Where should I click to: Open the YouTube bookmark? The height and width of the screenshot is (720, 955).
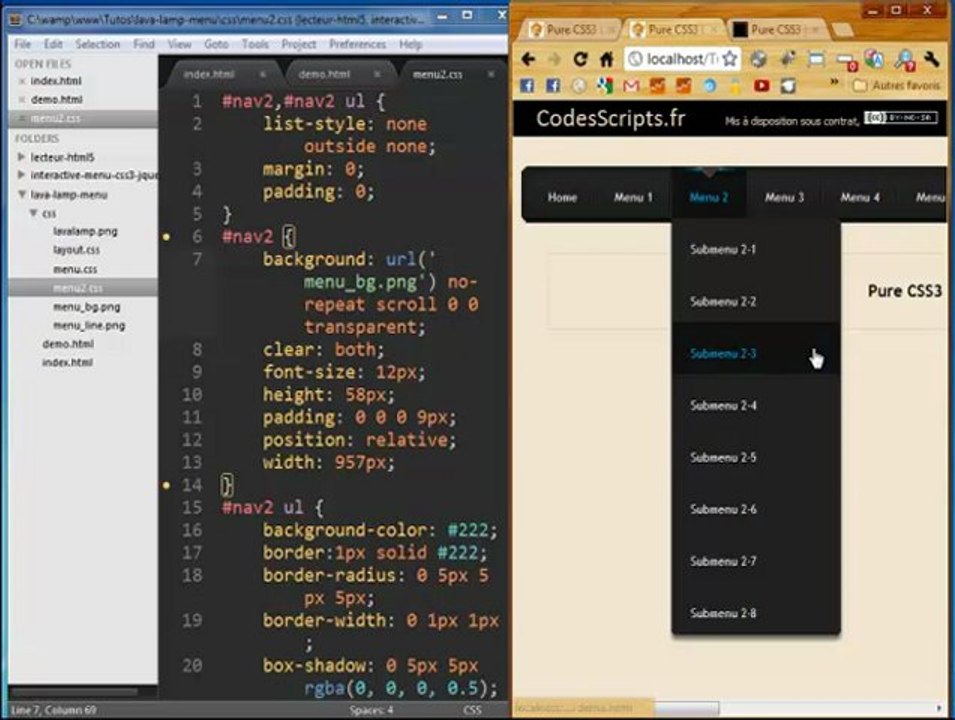coord(761,86)
